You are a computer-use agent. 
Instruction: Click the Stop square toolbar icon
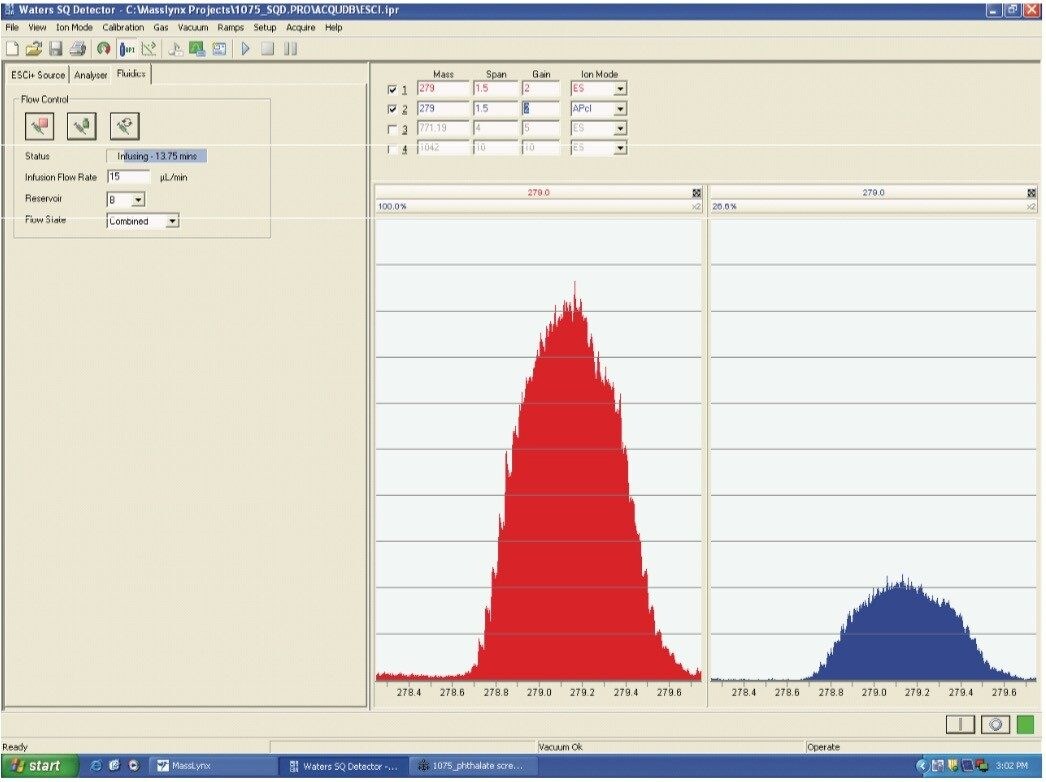[268, 49]
